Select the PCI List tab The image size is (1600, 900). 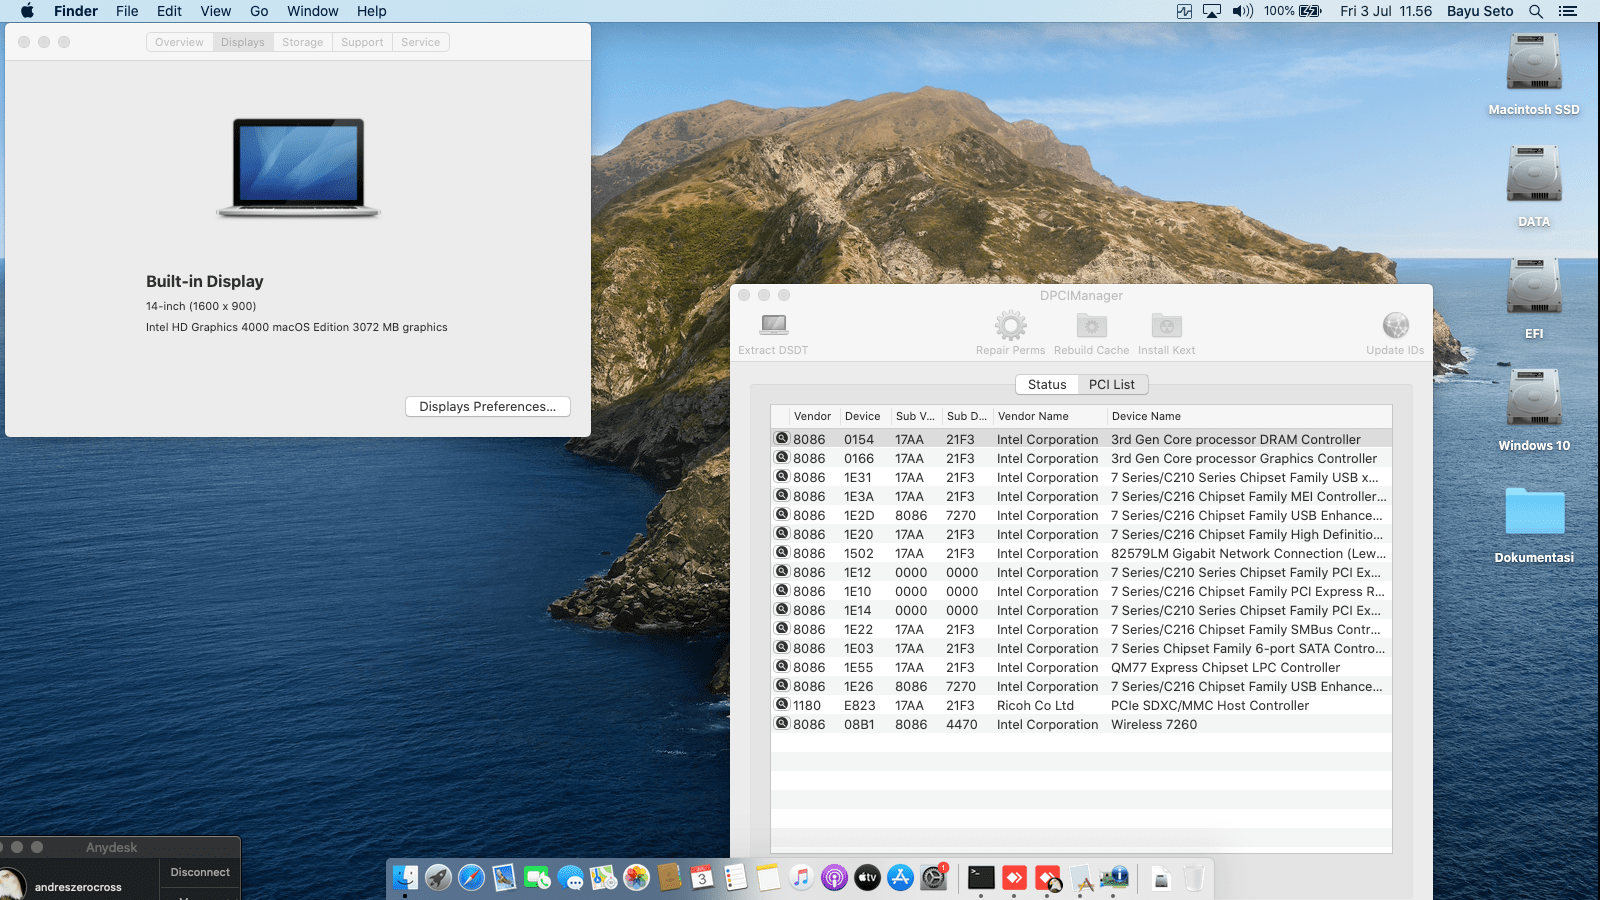click(x=1111, y=385)
